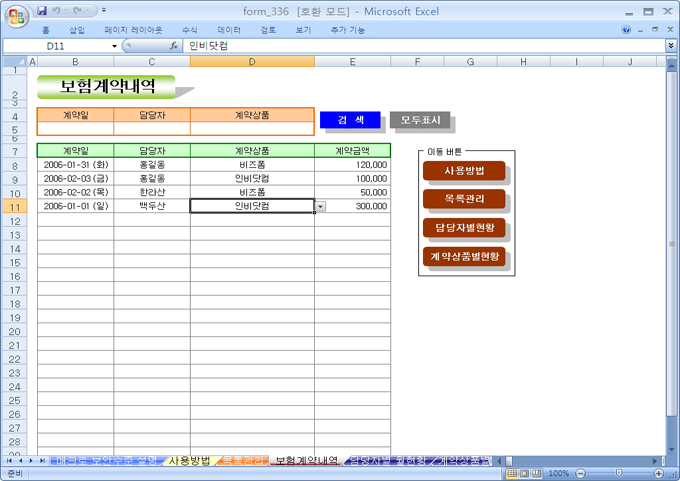The height and width of the screenshot is (481, 680).
Task: Open the dropdown arrow on cell D11
Action: (320, 206)
